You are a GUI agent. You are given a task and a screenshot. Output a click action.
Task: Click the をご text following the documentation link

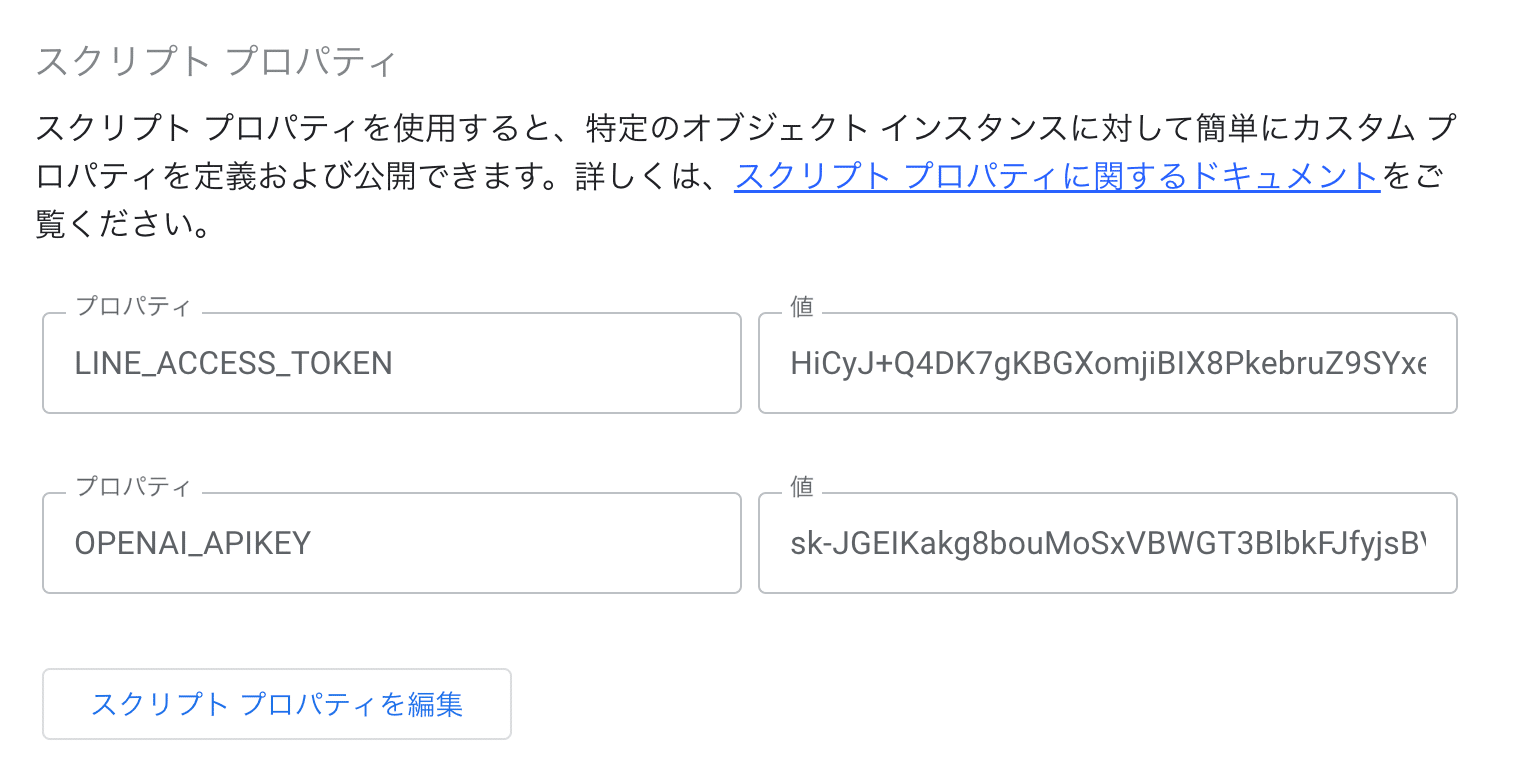click(1413, 176)
